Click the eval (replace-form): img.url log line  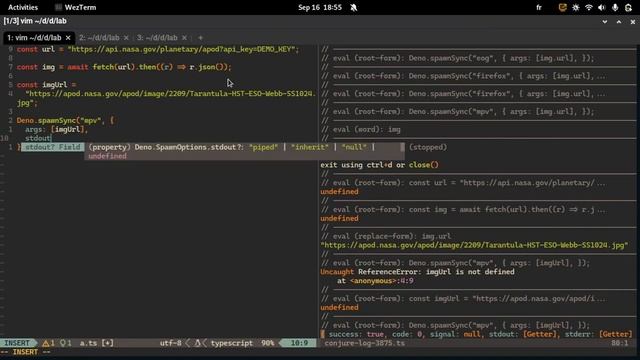pos(386,236)
